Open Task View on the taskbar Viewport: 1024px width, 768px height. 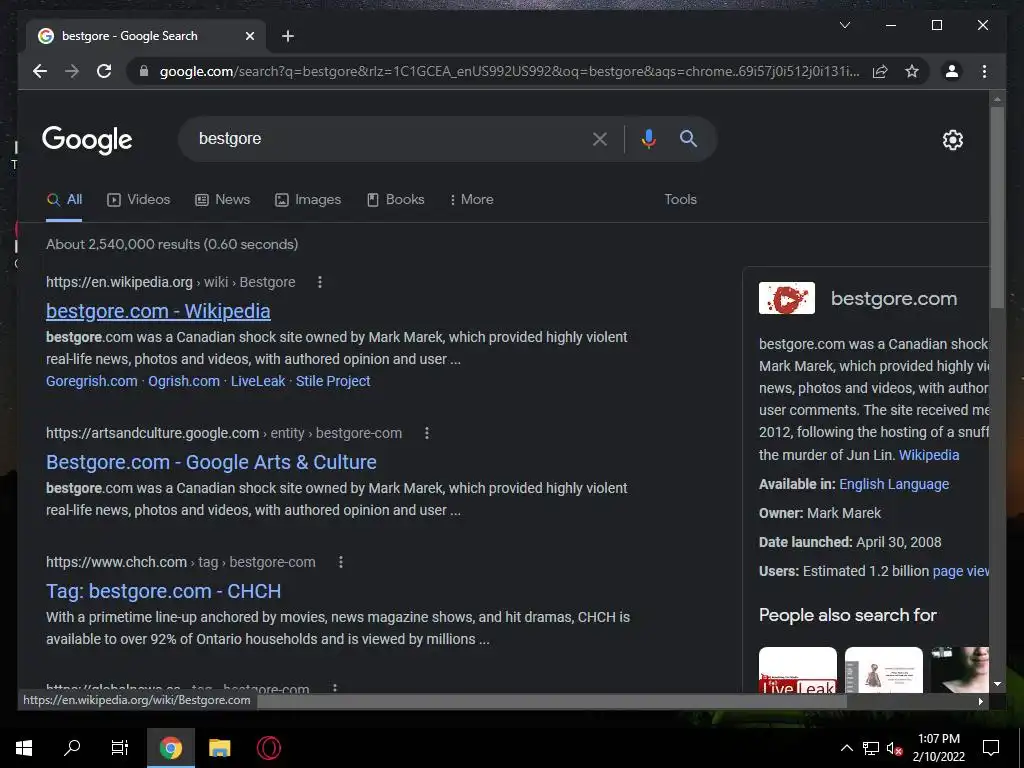pos(120,748)
